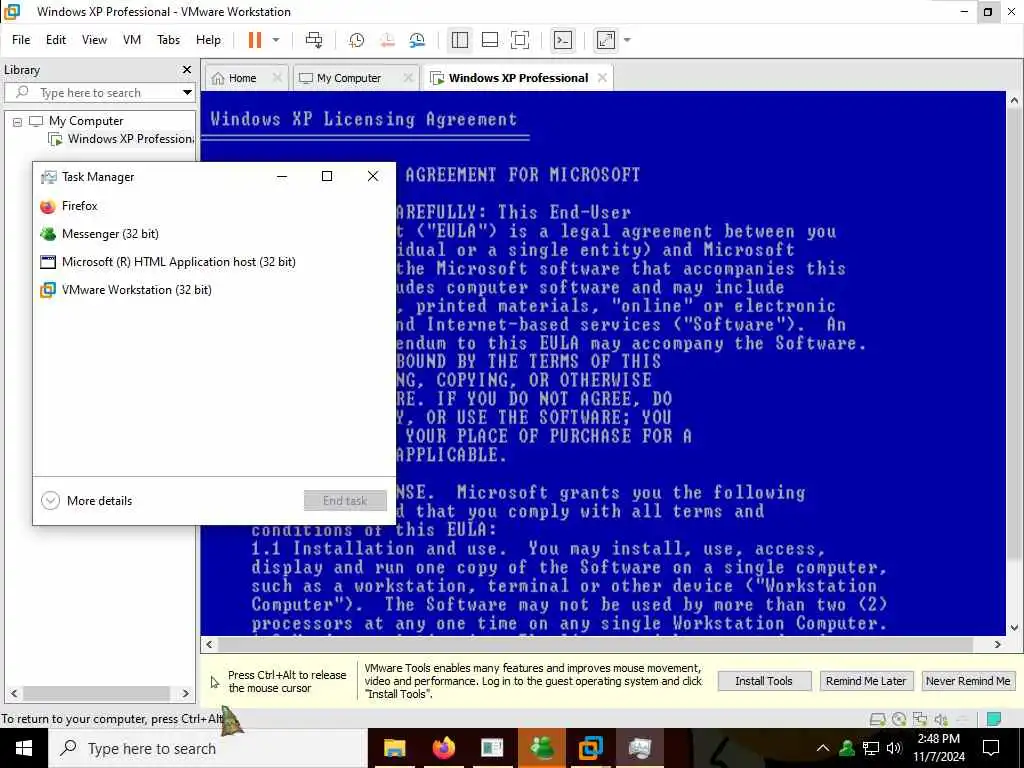Toggle the library sidebar view icon

click(x=460, y=40)
